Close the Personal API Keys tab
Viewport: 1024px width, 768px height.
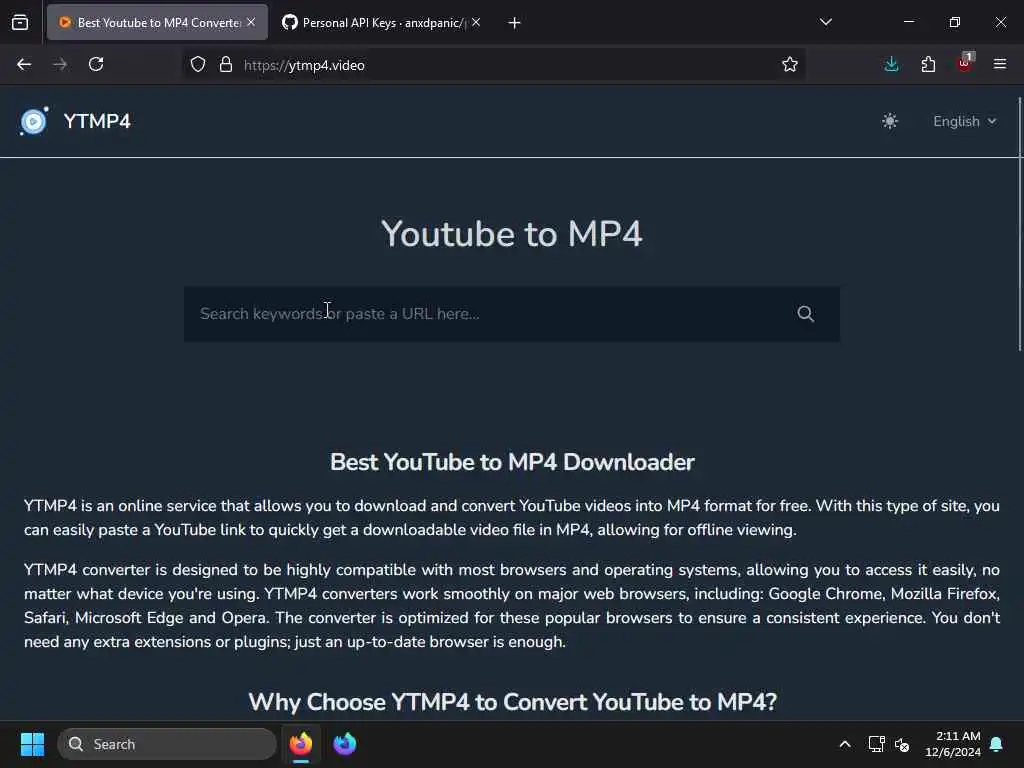click(476, 22)
